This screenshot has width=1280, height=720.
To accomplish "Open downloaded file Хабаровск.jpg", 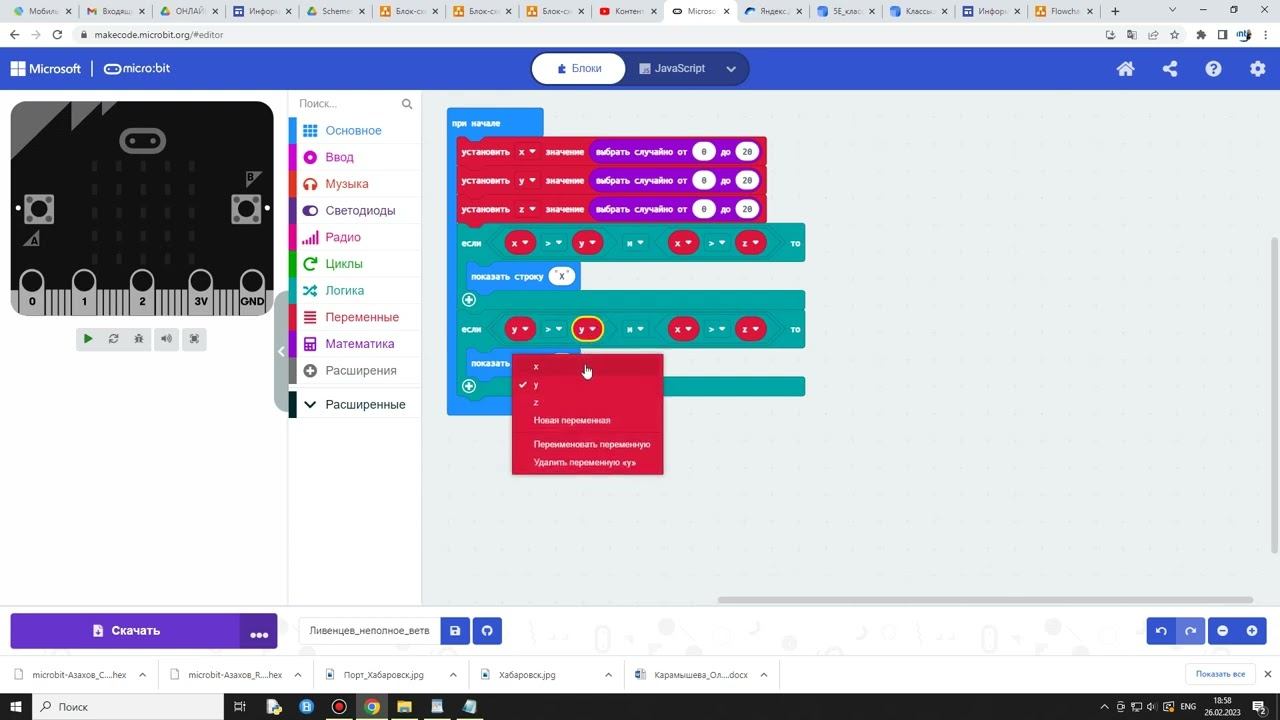I will pos(527,675).
